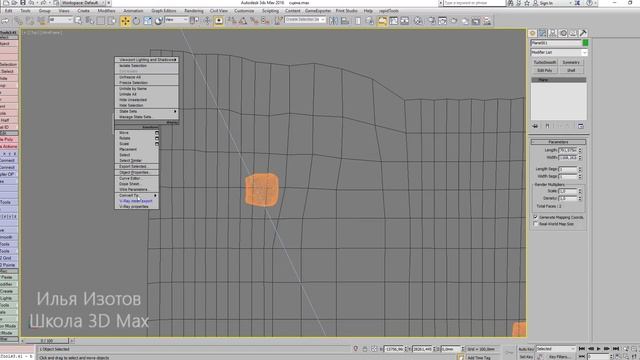The width and height of the screenshot is (640, 360).
Task: Open the Modify command panel tab
Action: 542,33
